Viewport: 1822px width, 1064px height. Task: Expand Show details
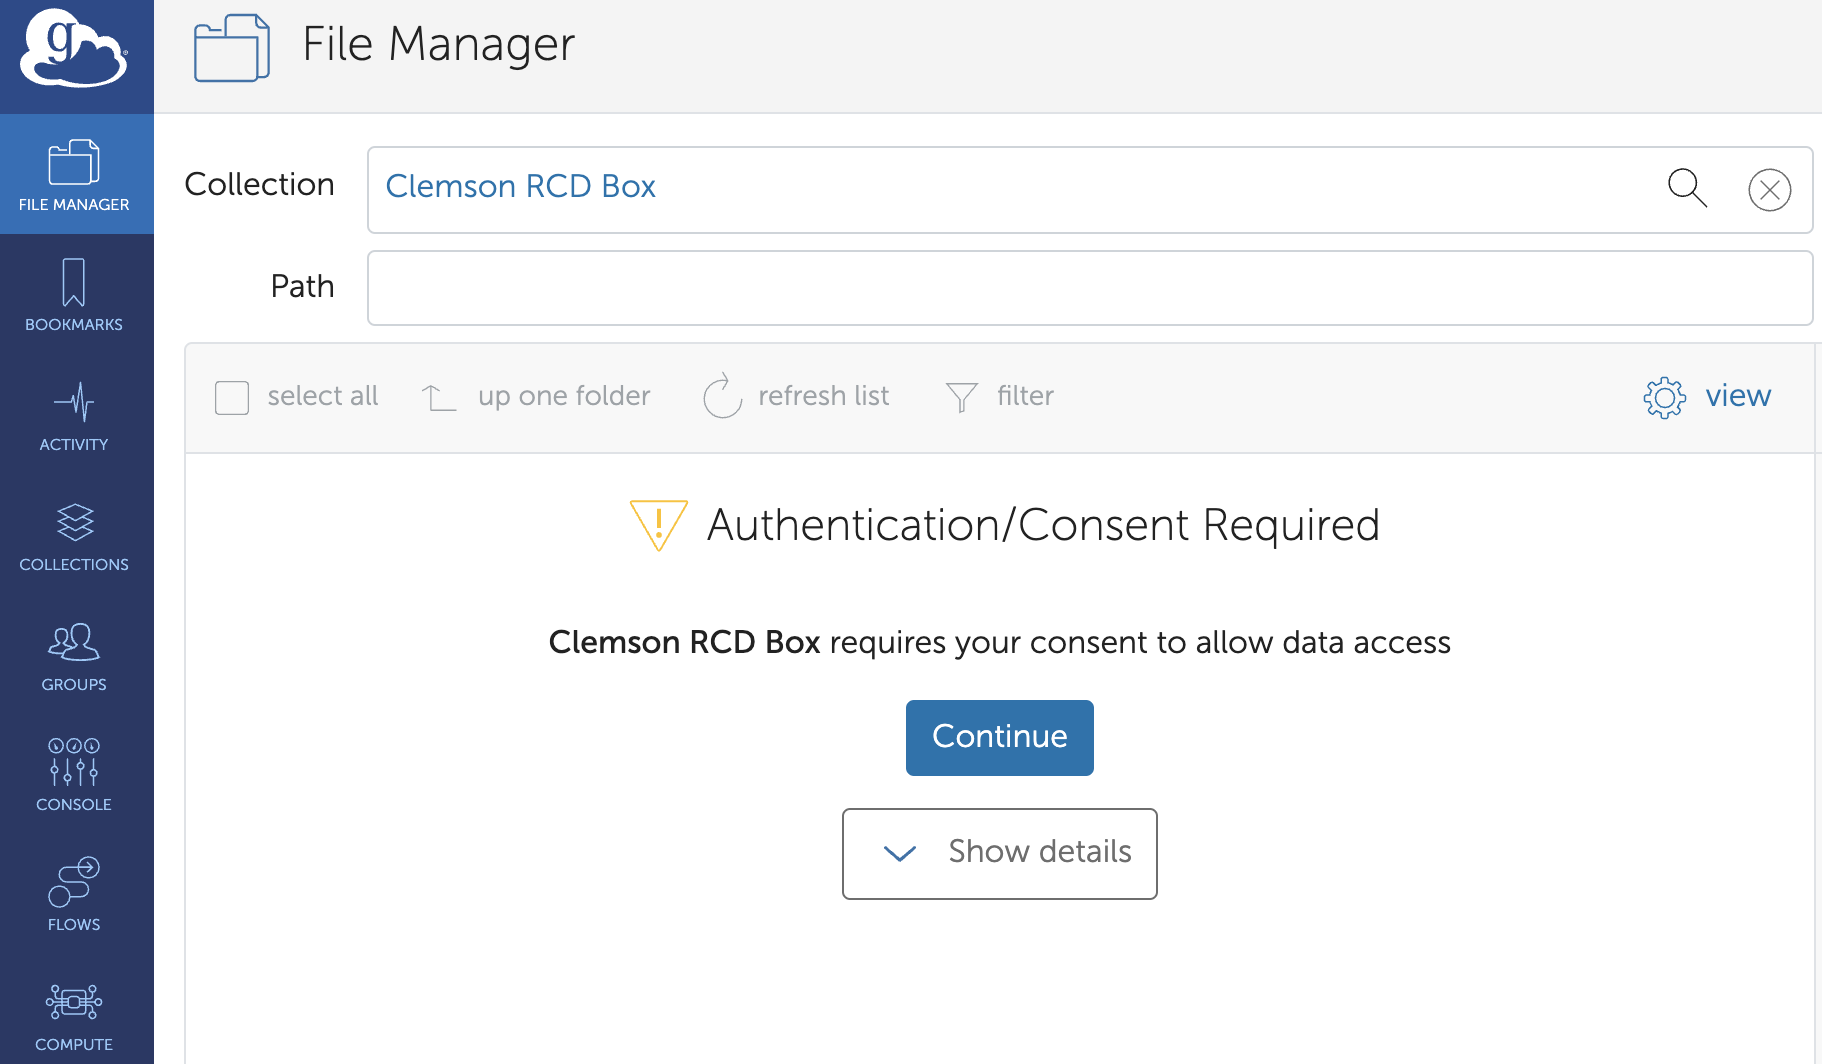coord(1000,854)
